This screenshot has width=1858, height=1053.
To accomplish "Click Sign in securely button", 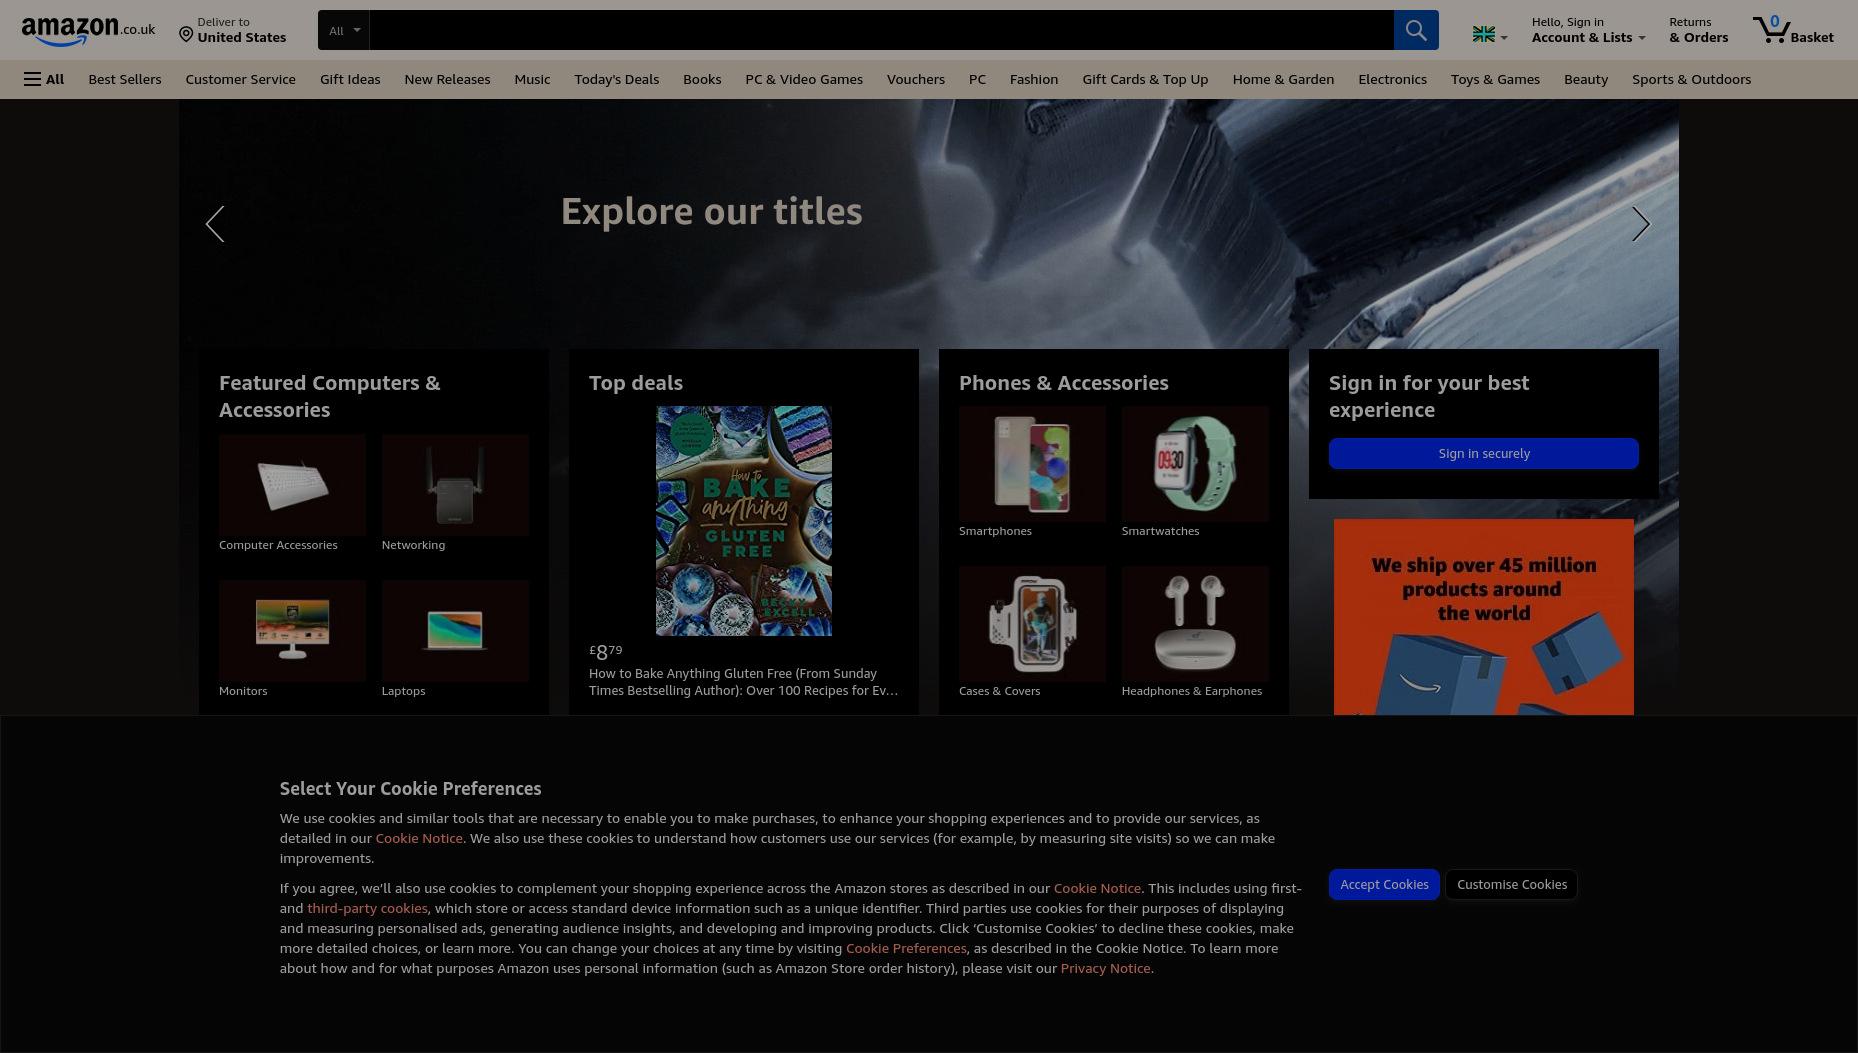I will pyautogui.click(x=1484, y=453).
